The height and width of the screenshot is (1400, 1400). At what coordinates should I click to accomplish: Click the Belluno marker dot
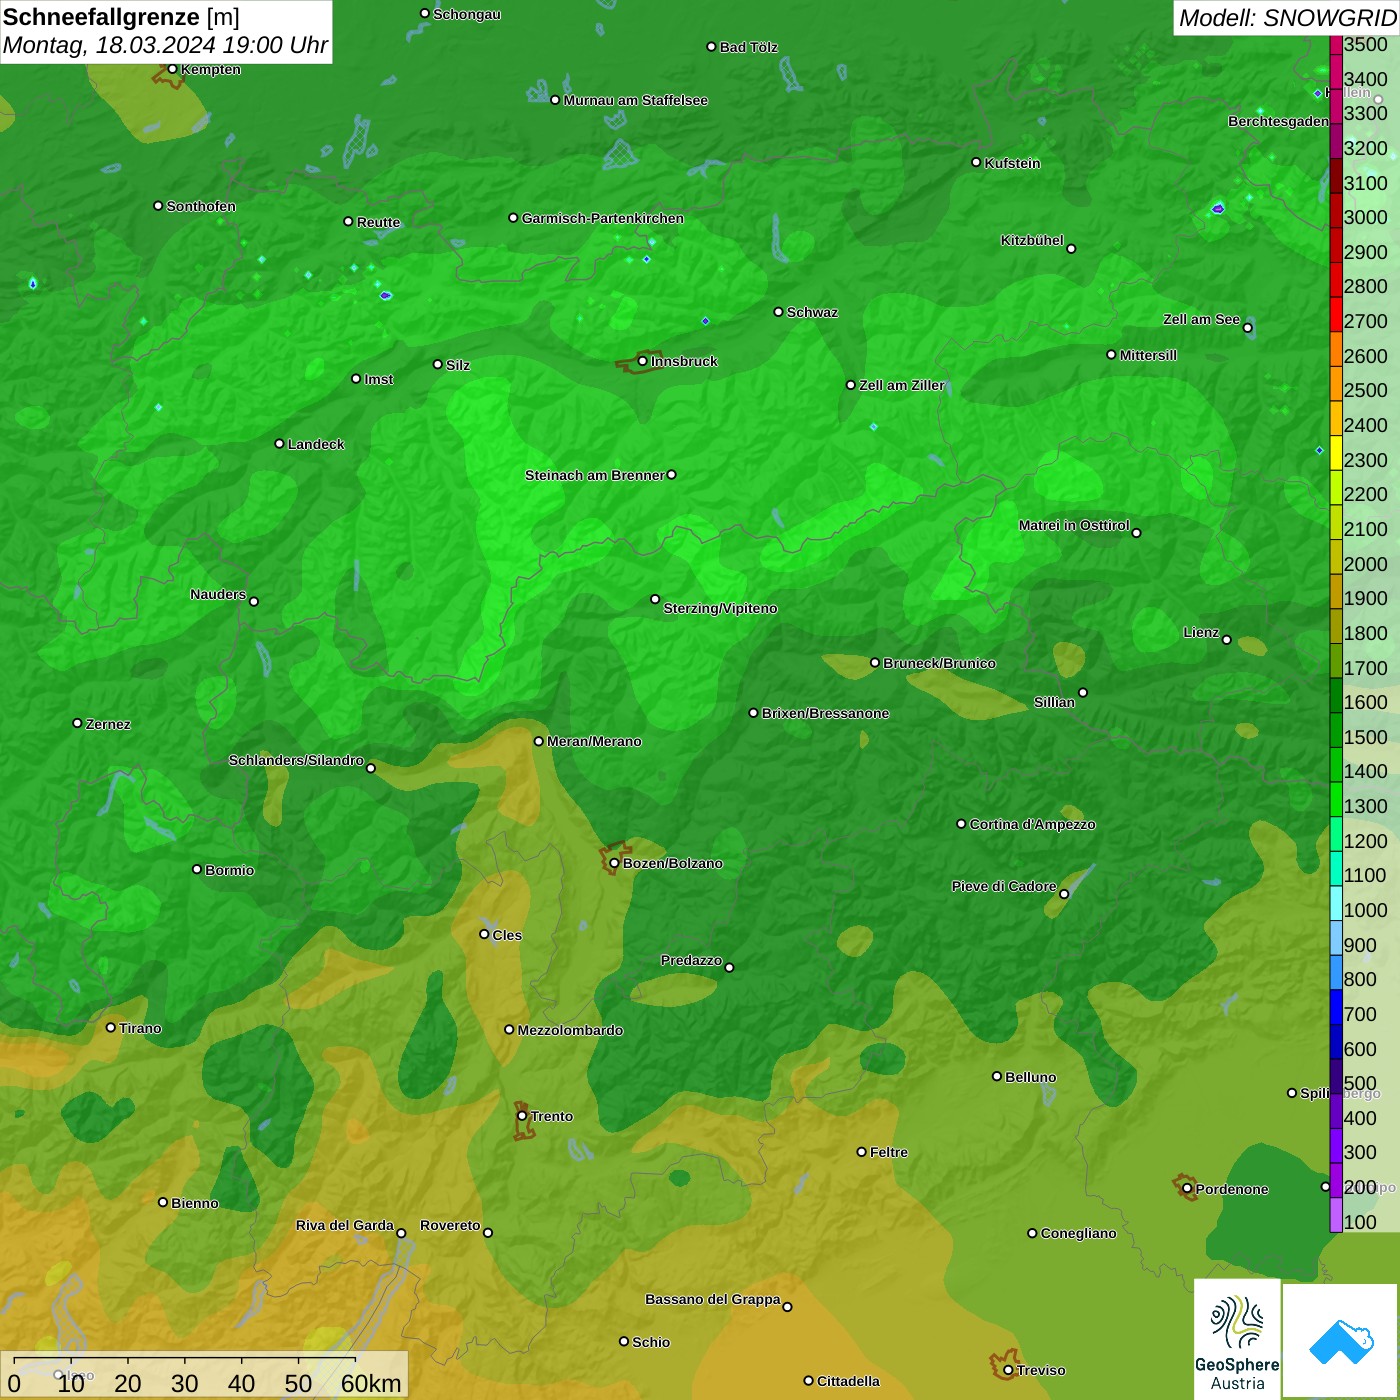996,1076
